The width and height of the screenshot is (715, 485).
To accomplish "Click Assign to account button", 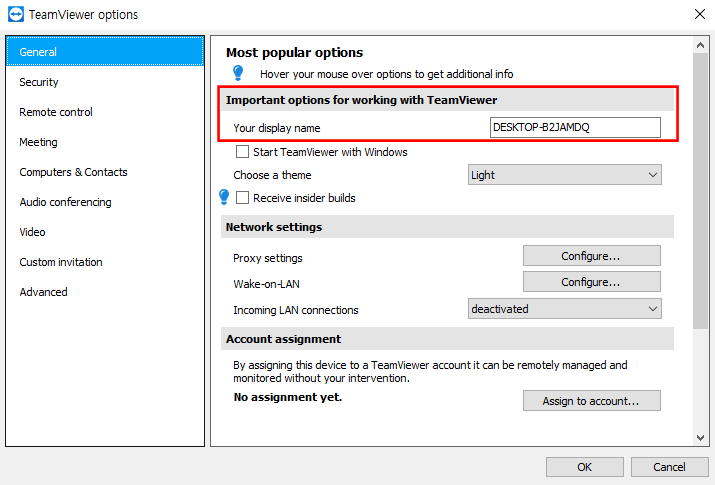I will [x=591, y=401].
